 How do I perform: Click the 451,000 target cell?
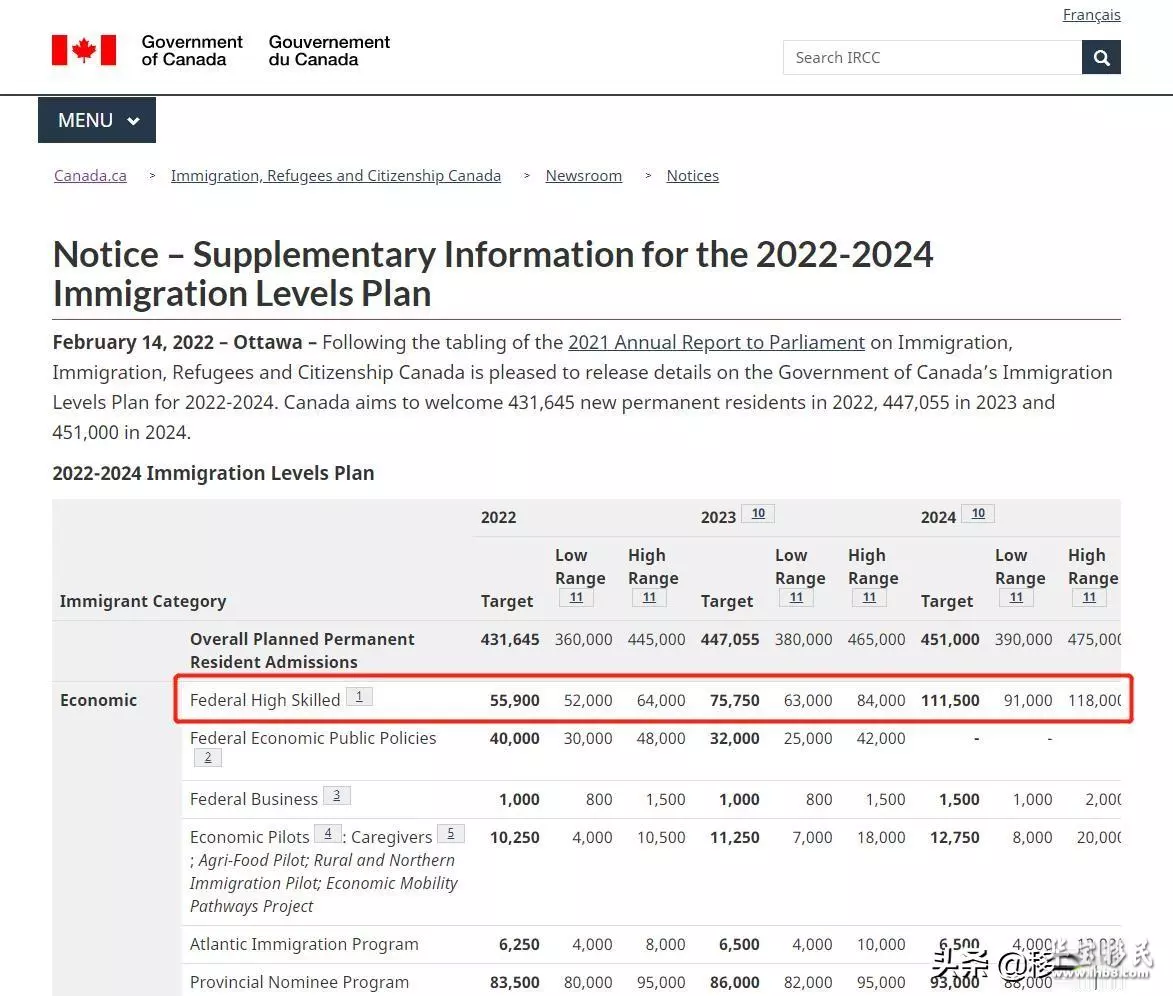pyautogui.click(x=949, y=640)
